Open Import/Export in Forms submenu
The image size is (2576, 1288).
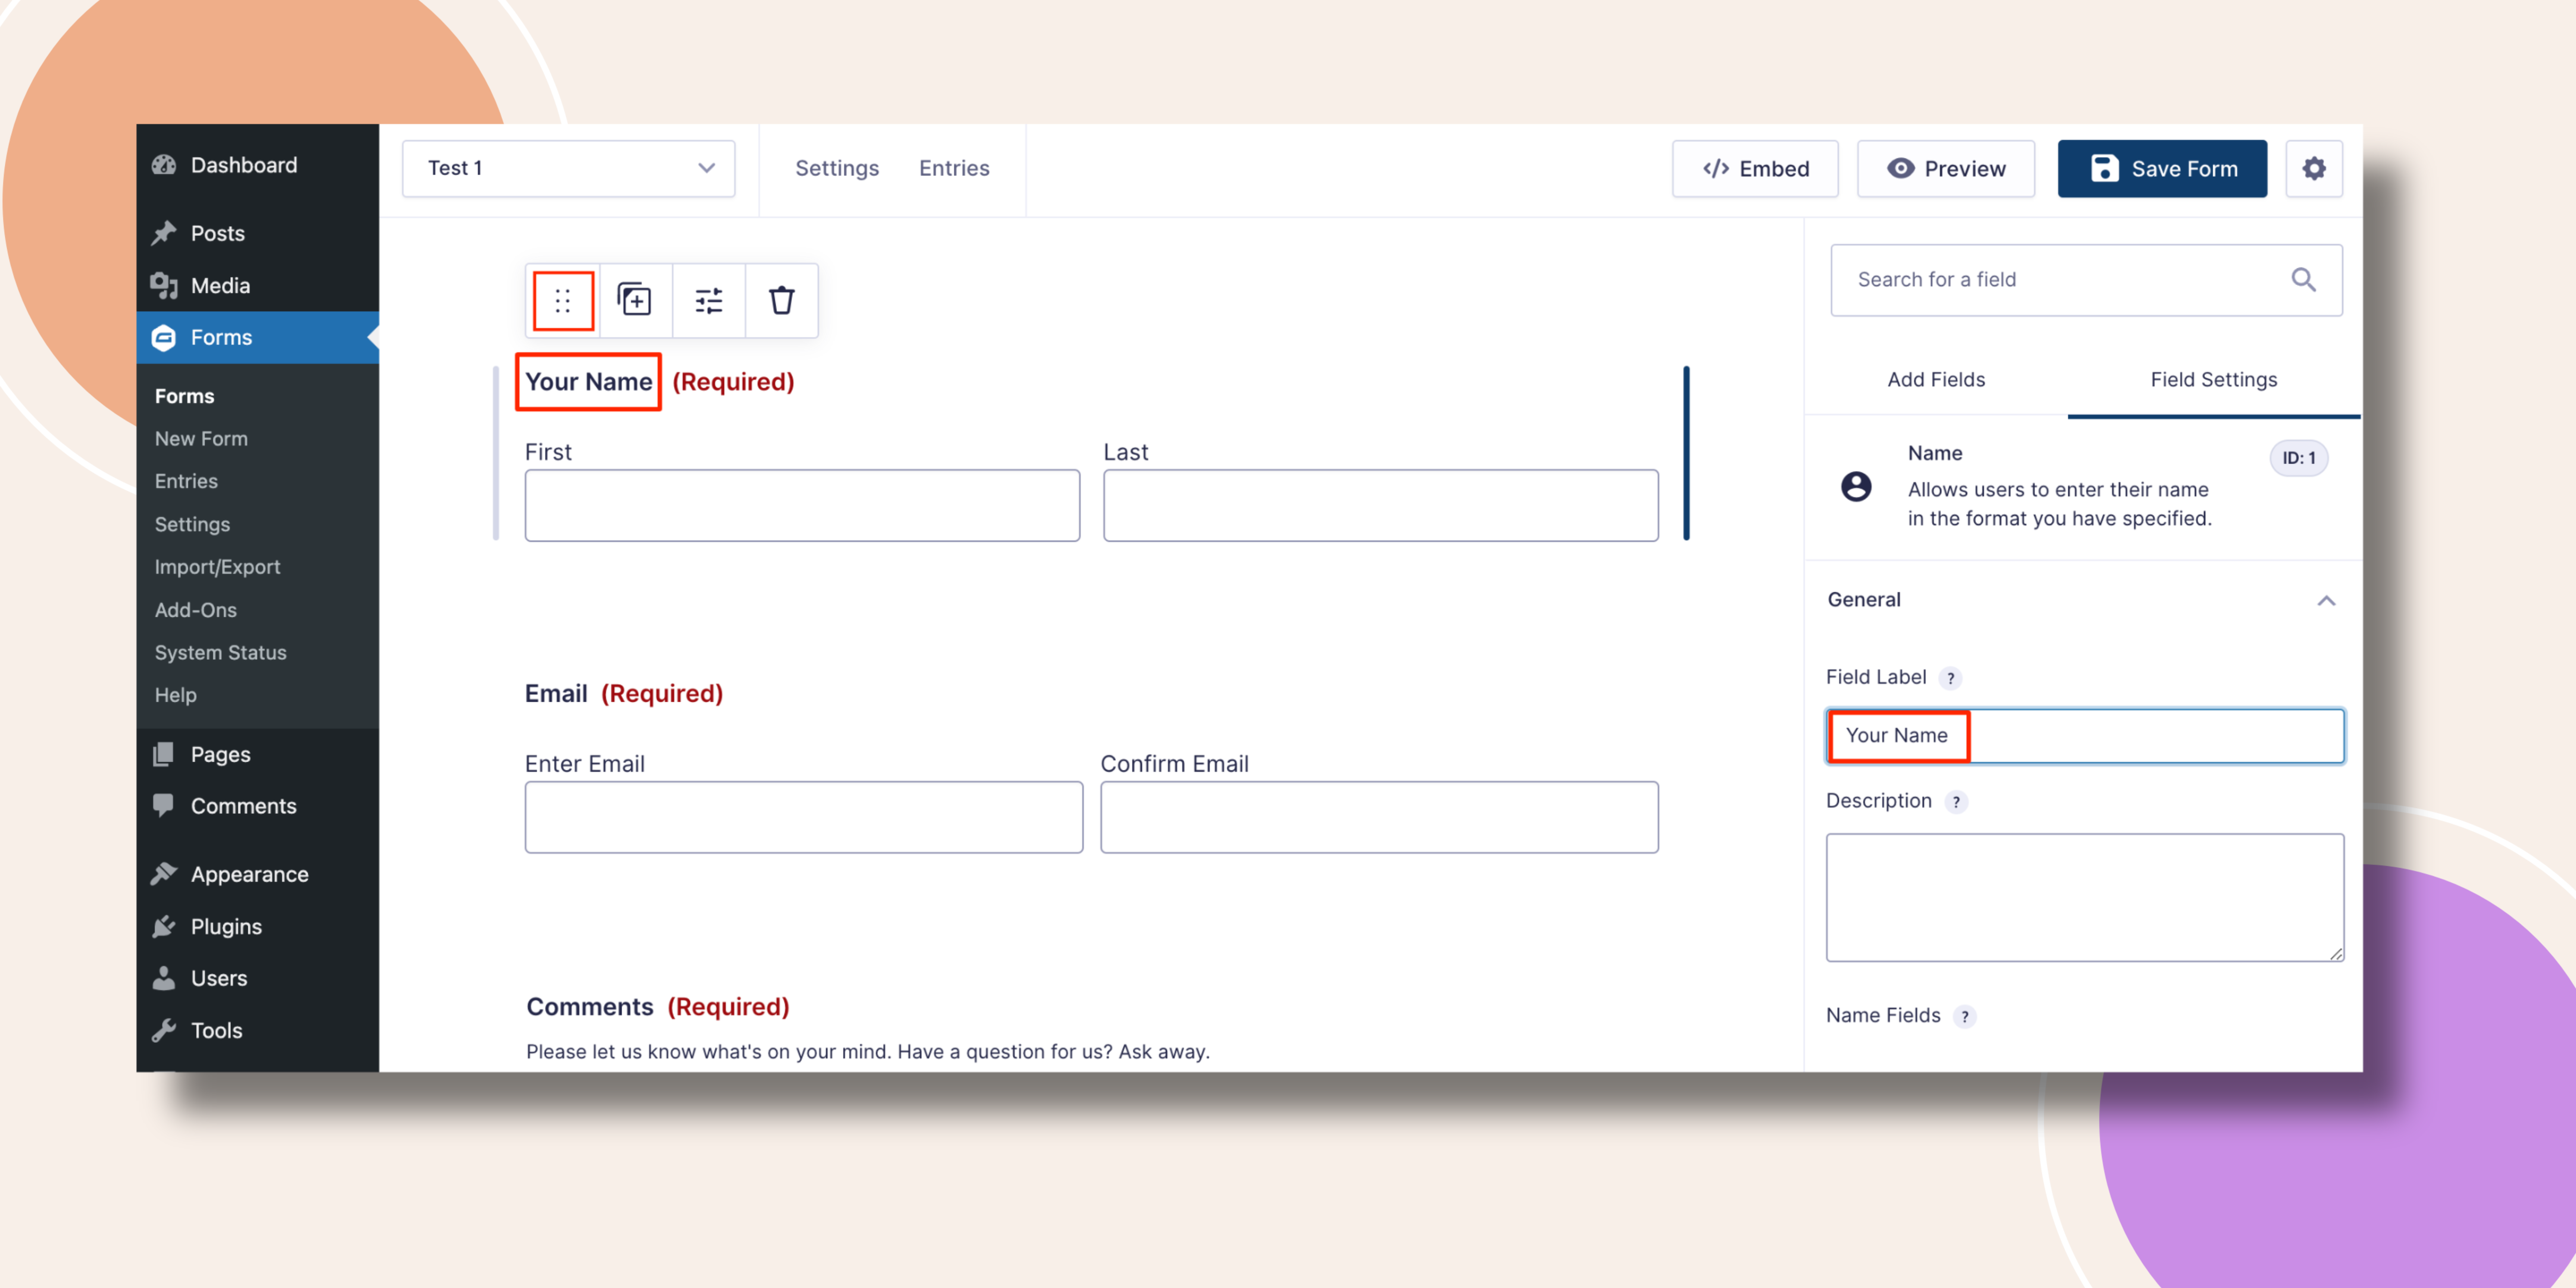(217, 566)
